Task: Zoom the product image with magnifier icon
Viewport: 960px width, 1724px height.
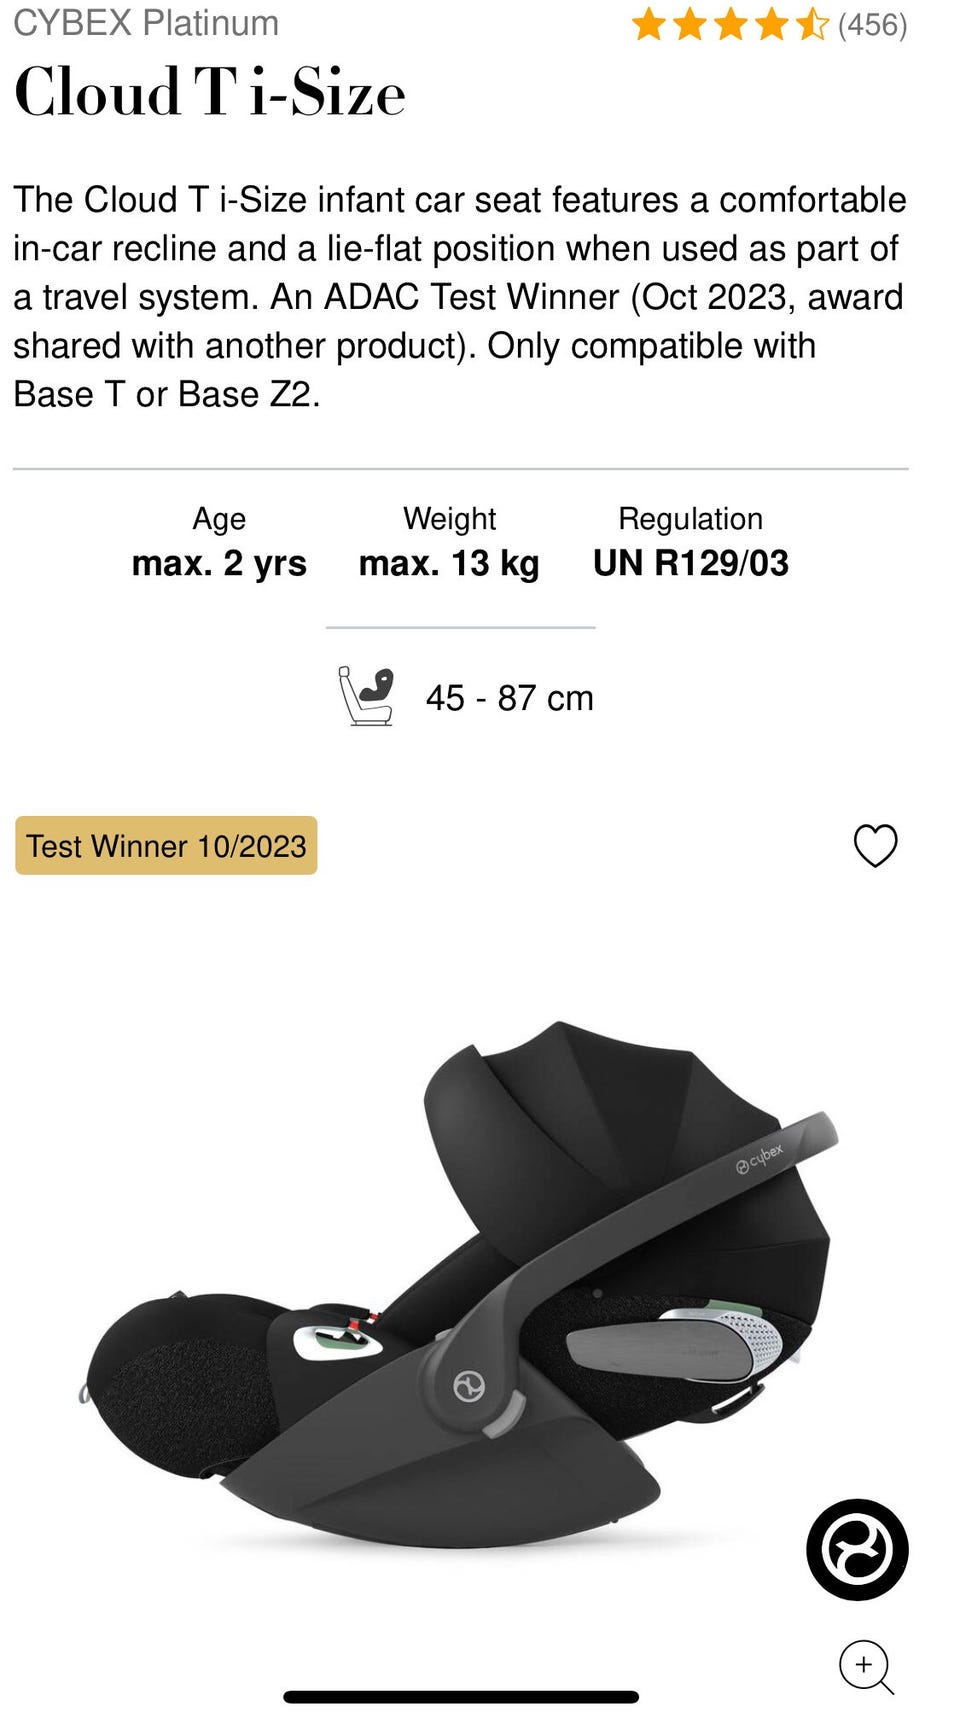Action: pyautogui.click(x=866, y=1667)
